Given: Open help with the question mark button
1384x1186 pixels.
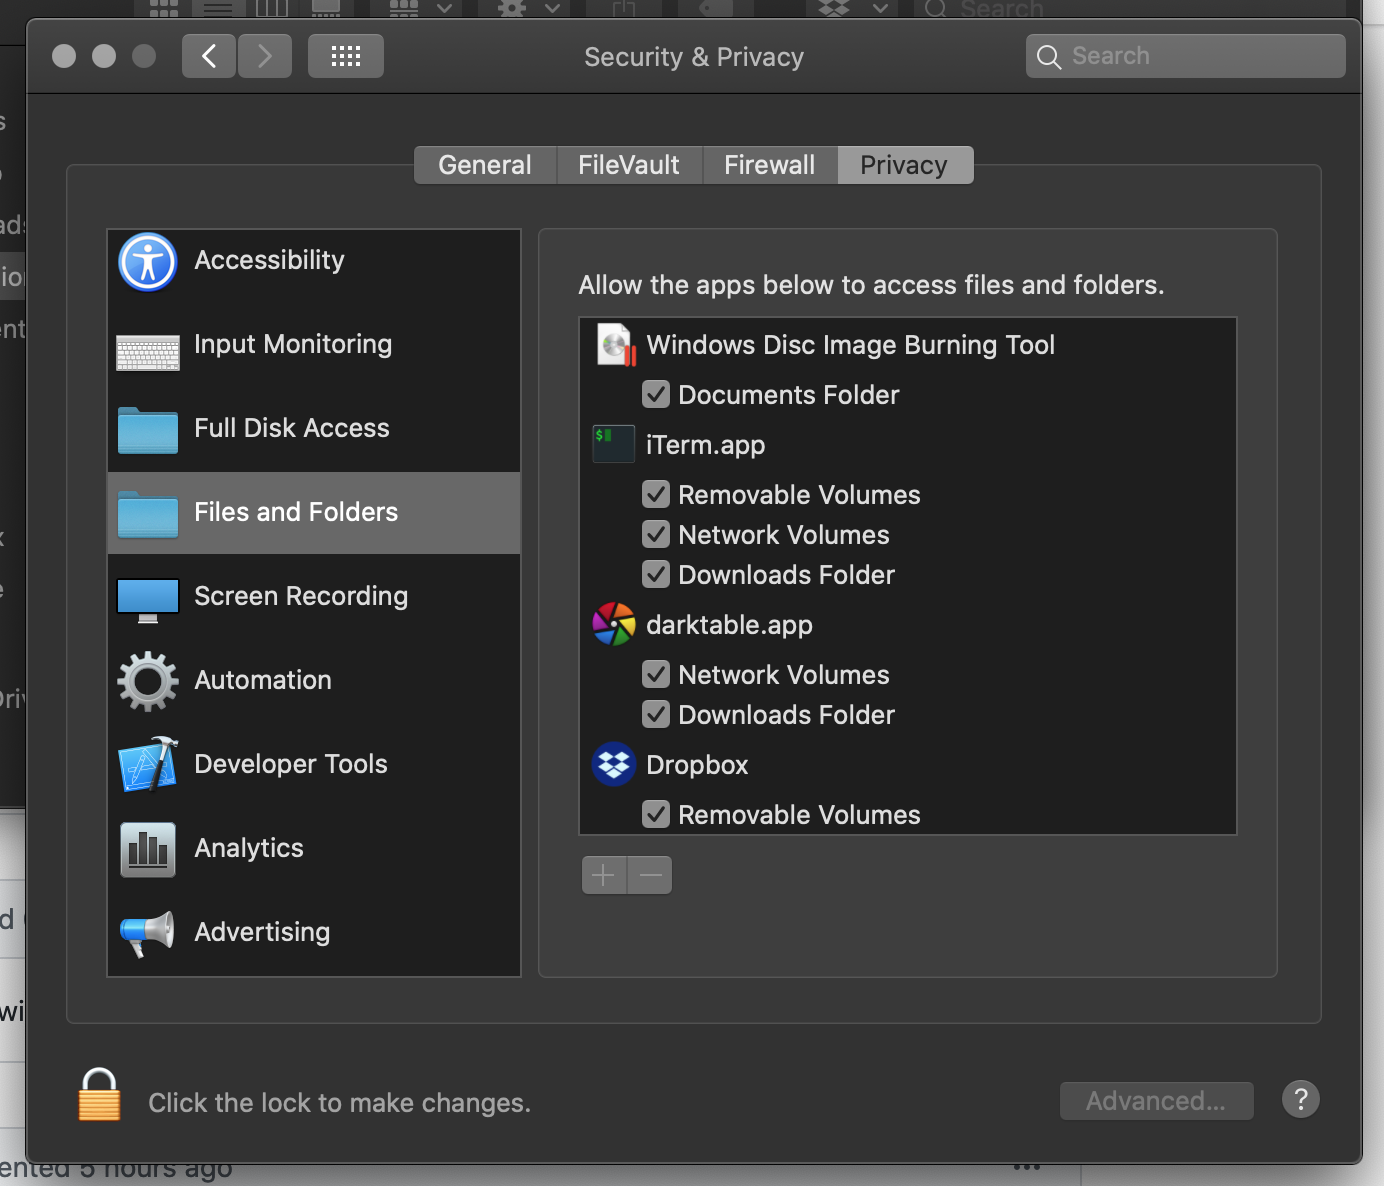Looking at the screenshot, I should pyautogui.click(x=1301, y=1100).
